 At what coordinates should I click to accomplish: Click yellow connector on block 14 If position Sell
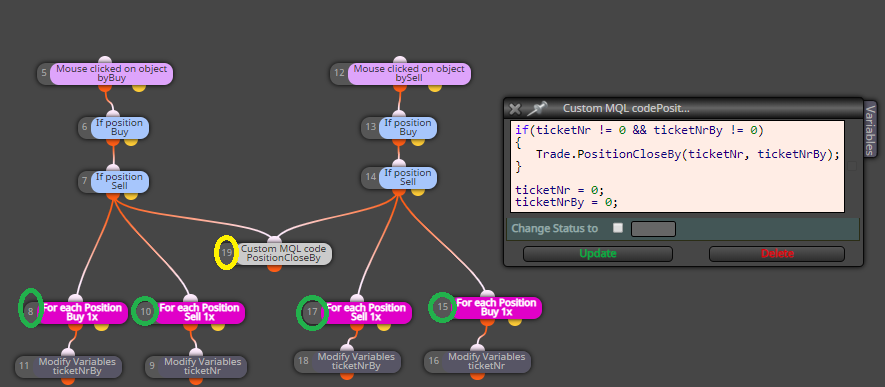tap(418, 191)
